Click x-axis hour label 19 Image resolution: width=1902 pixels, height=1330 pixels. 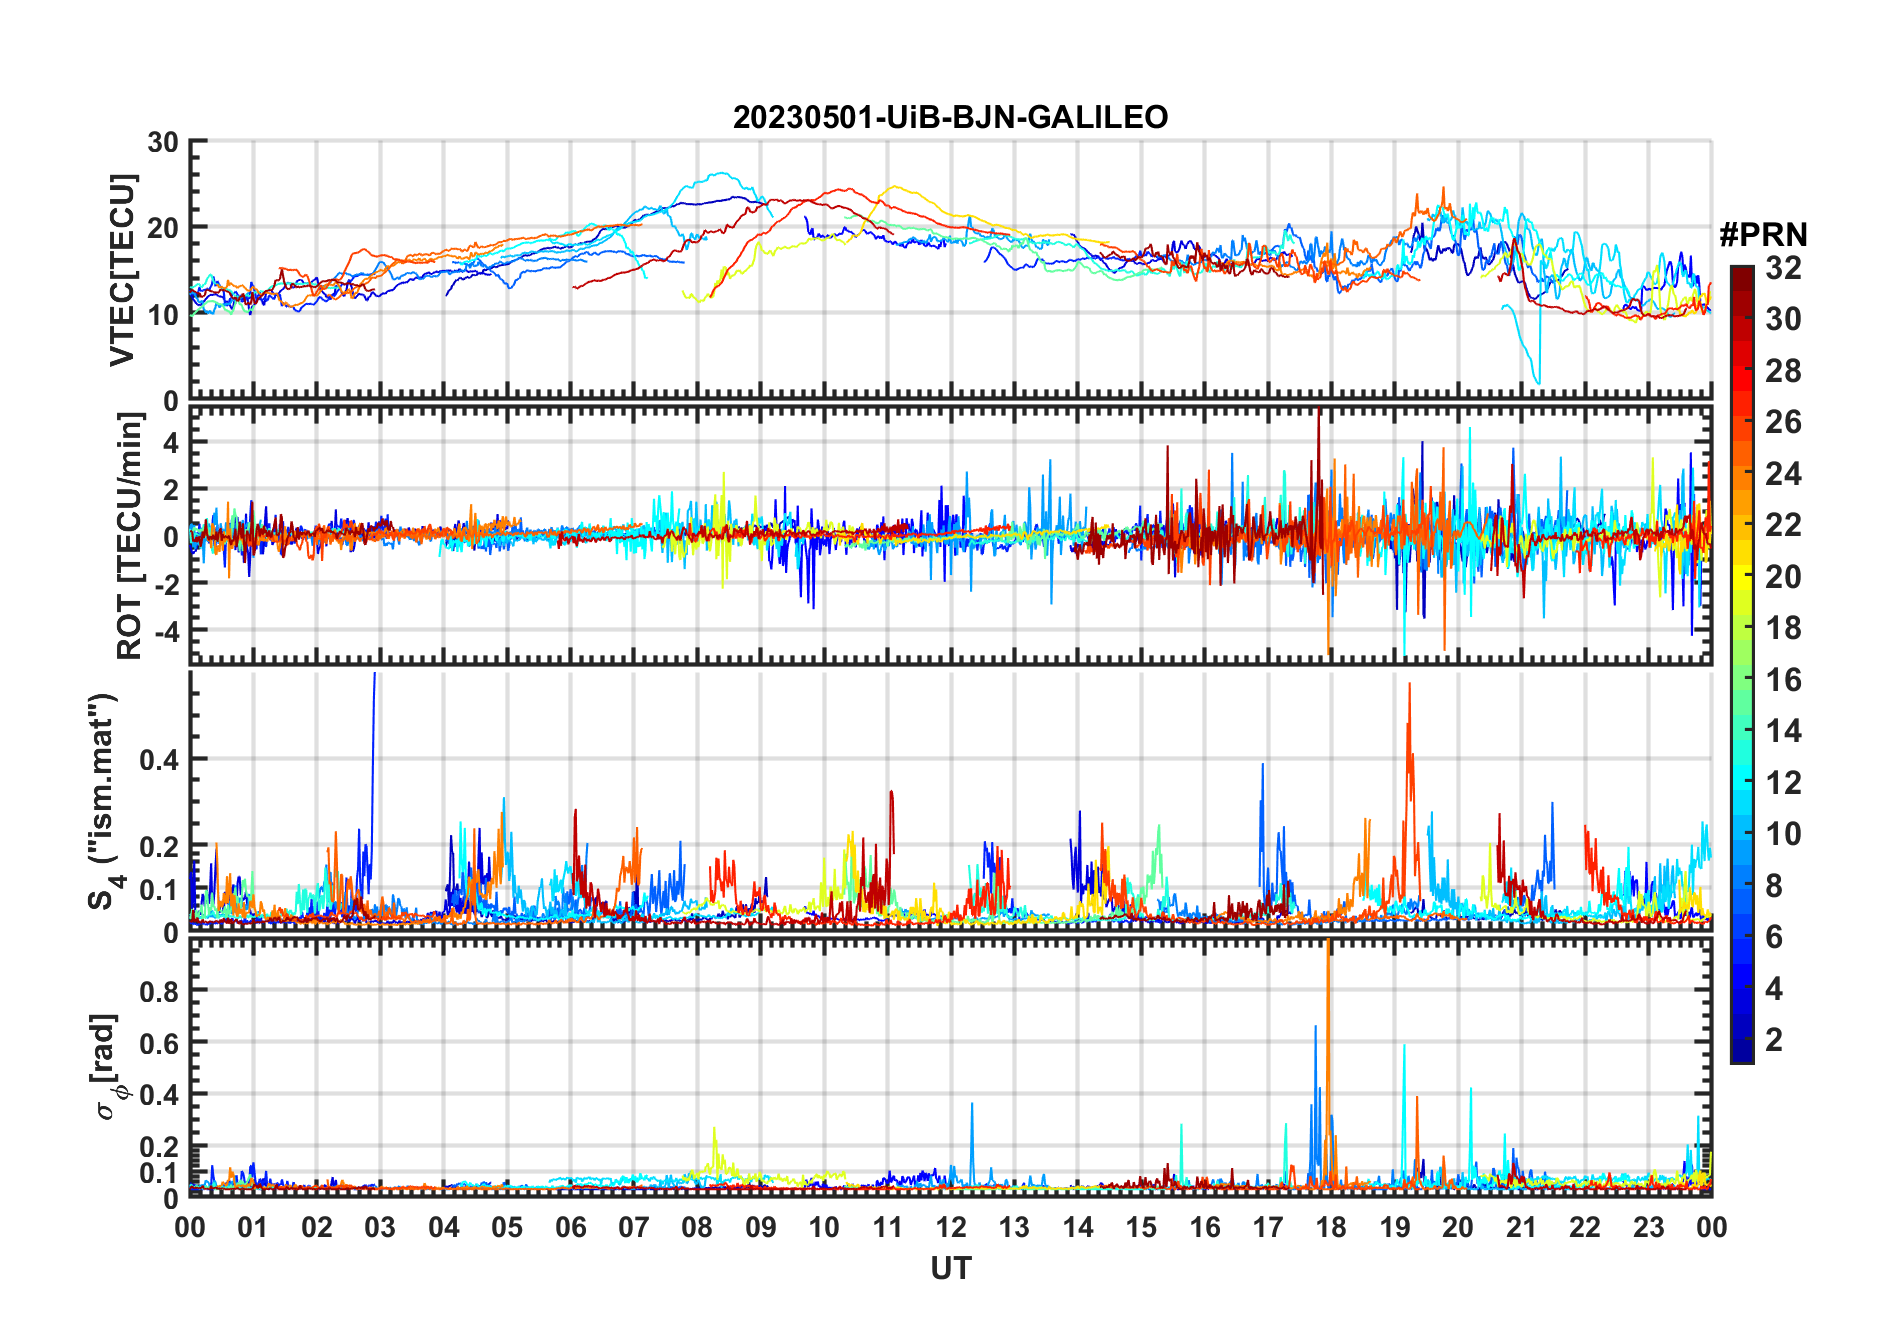coord(1395,1227)
